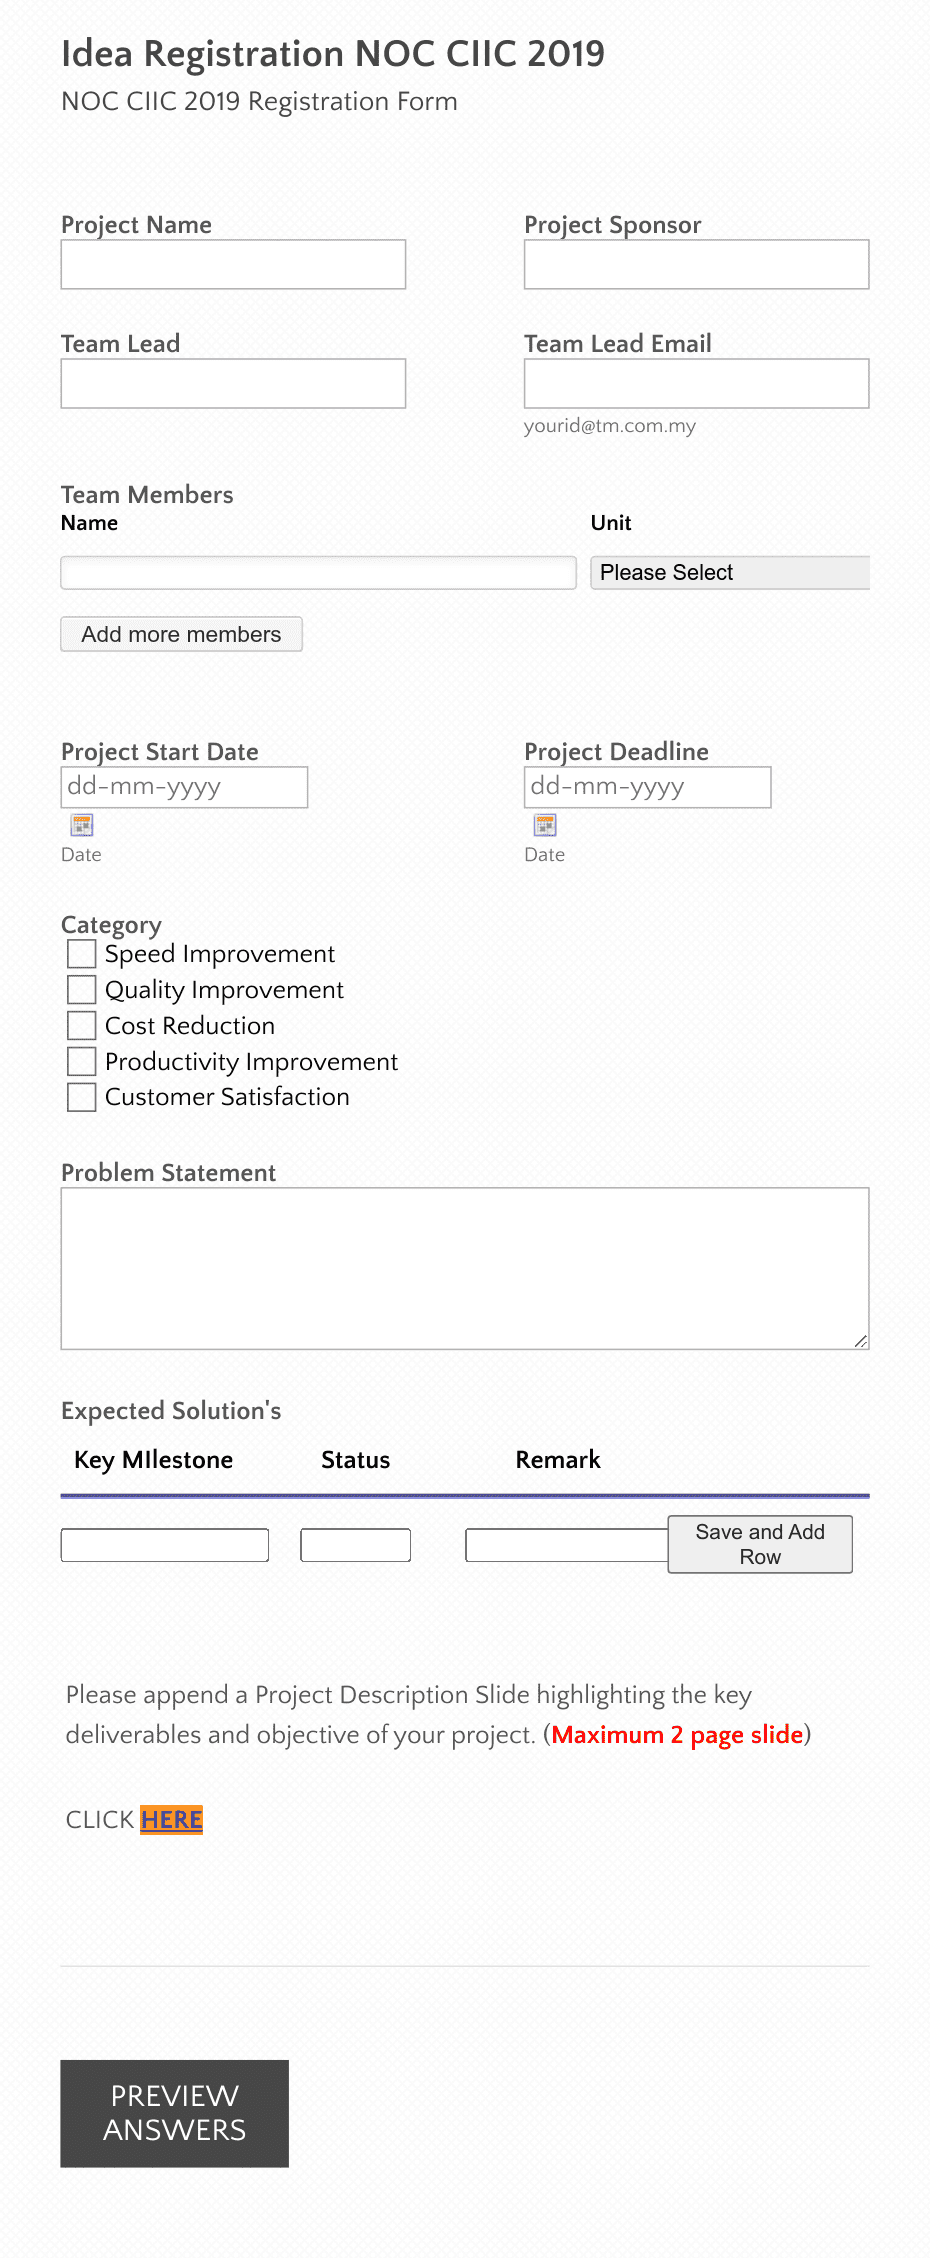Check the Speed Improvement category
930x2258 pixels.
click(x=81, y=954)
